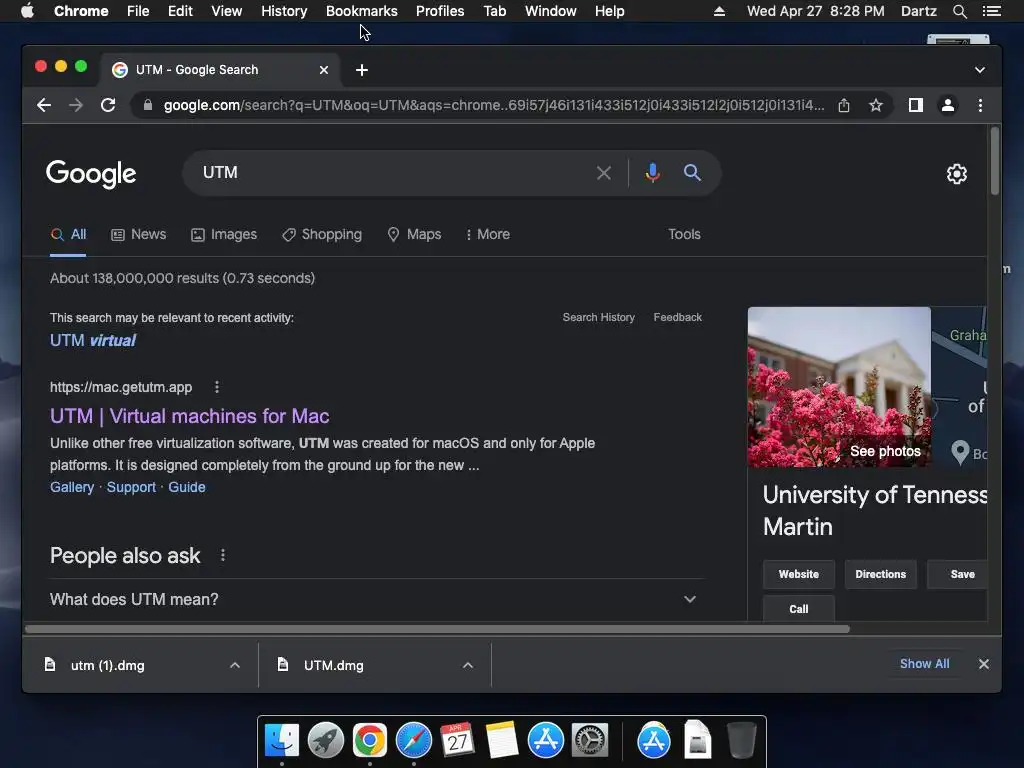Clear the search box with X
Screen dimensions: 1024x768
[604, 173]
